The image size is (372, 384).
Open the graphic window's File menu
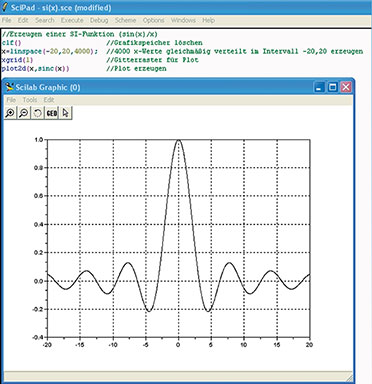11,100
